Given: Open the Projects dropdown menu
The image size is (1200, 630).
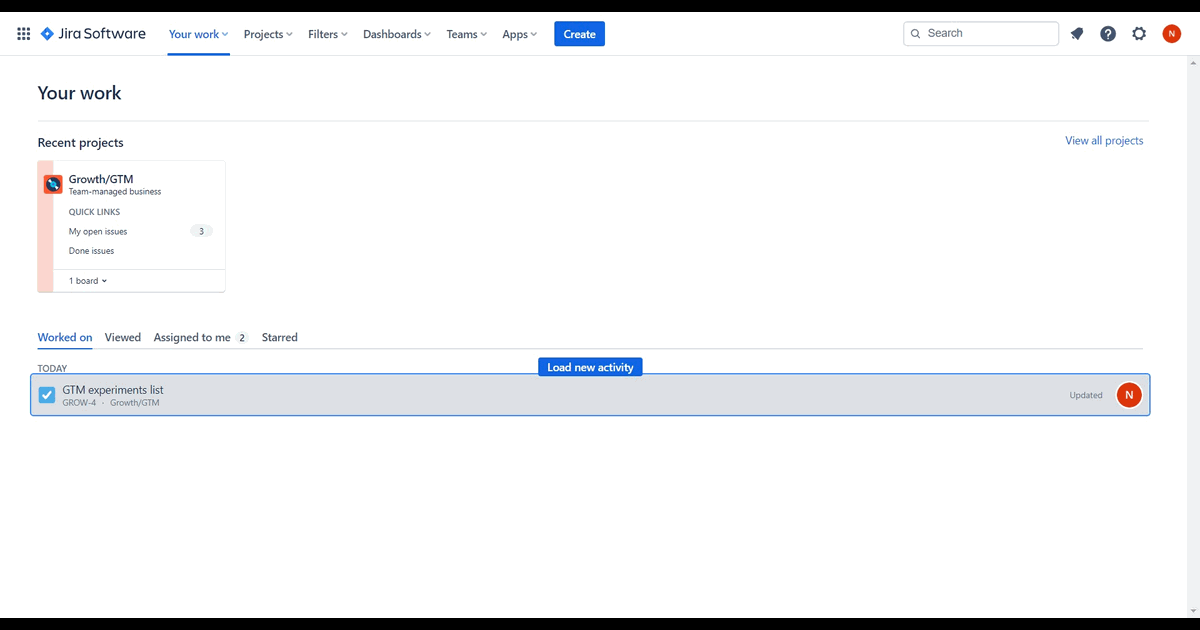Looking at the screenshot, I should click(x=268, y=34).
